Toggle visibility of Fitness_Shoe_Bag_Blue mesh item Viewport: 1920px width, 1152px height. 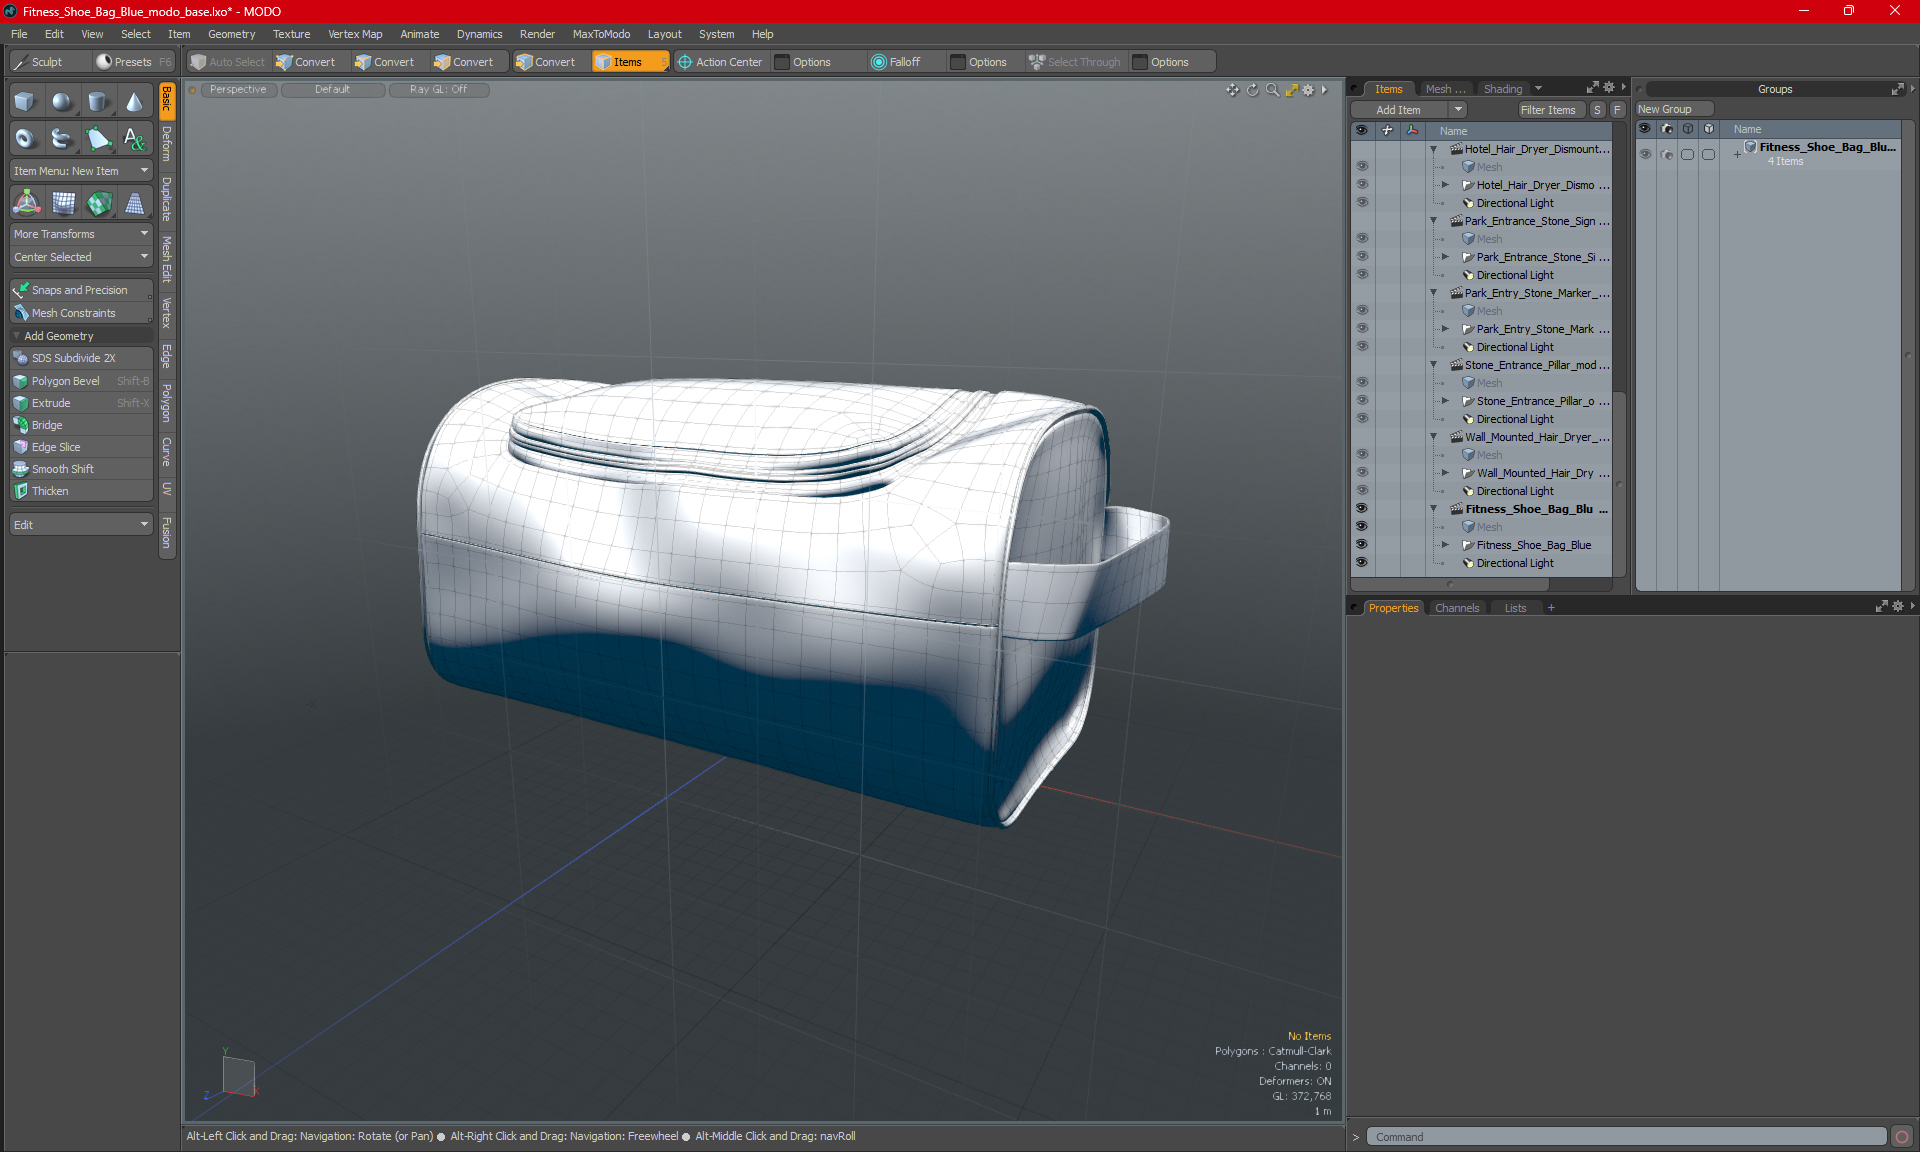coord(1361,545)
